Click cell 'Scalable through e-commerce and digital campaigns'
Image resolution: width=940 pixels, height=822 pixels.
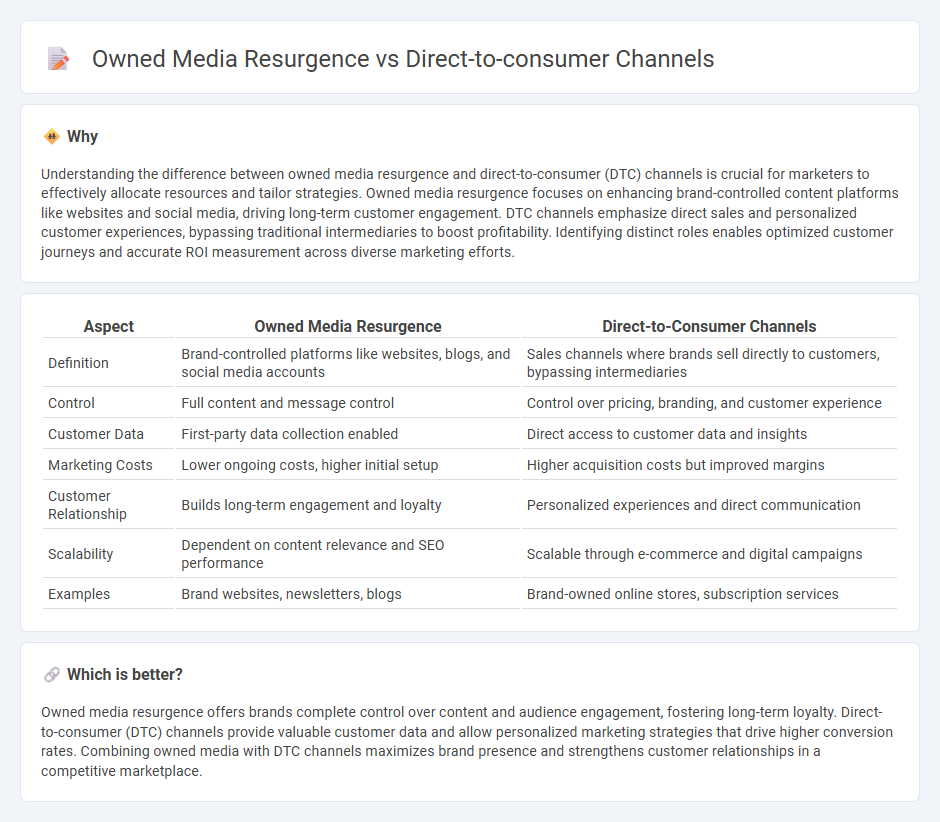709,554
